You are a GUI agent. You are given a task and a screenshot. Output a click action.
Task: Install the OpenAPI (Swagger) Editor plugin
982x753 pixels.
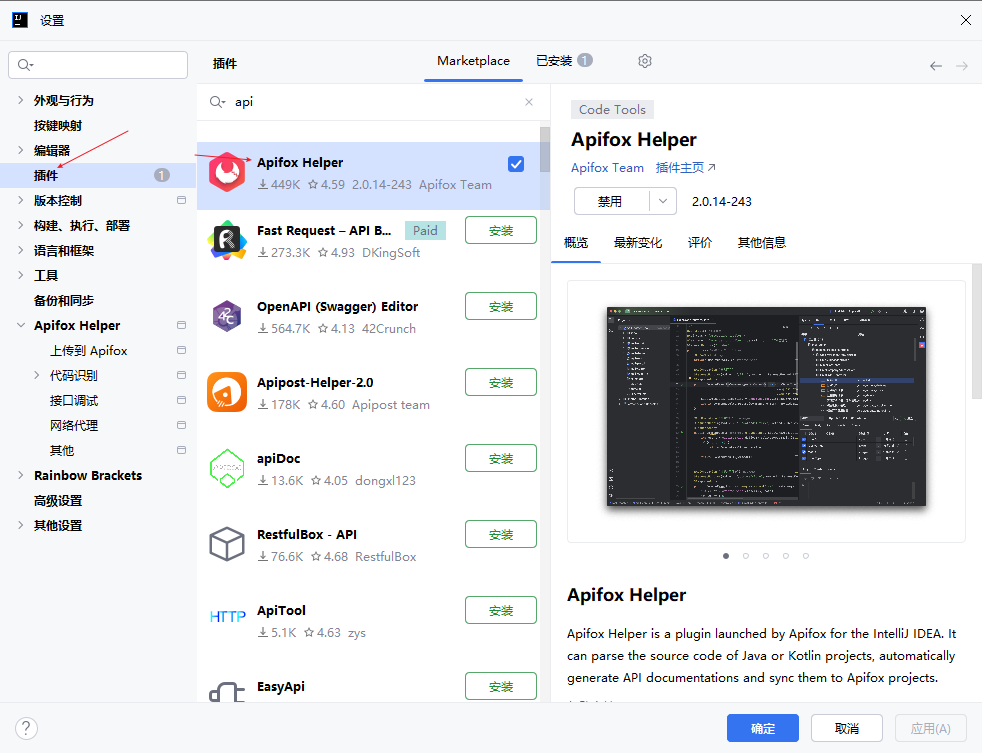click(x=501, y=306)
